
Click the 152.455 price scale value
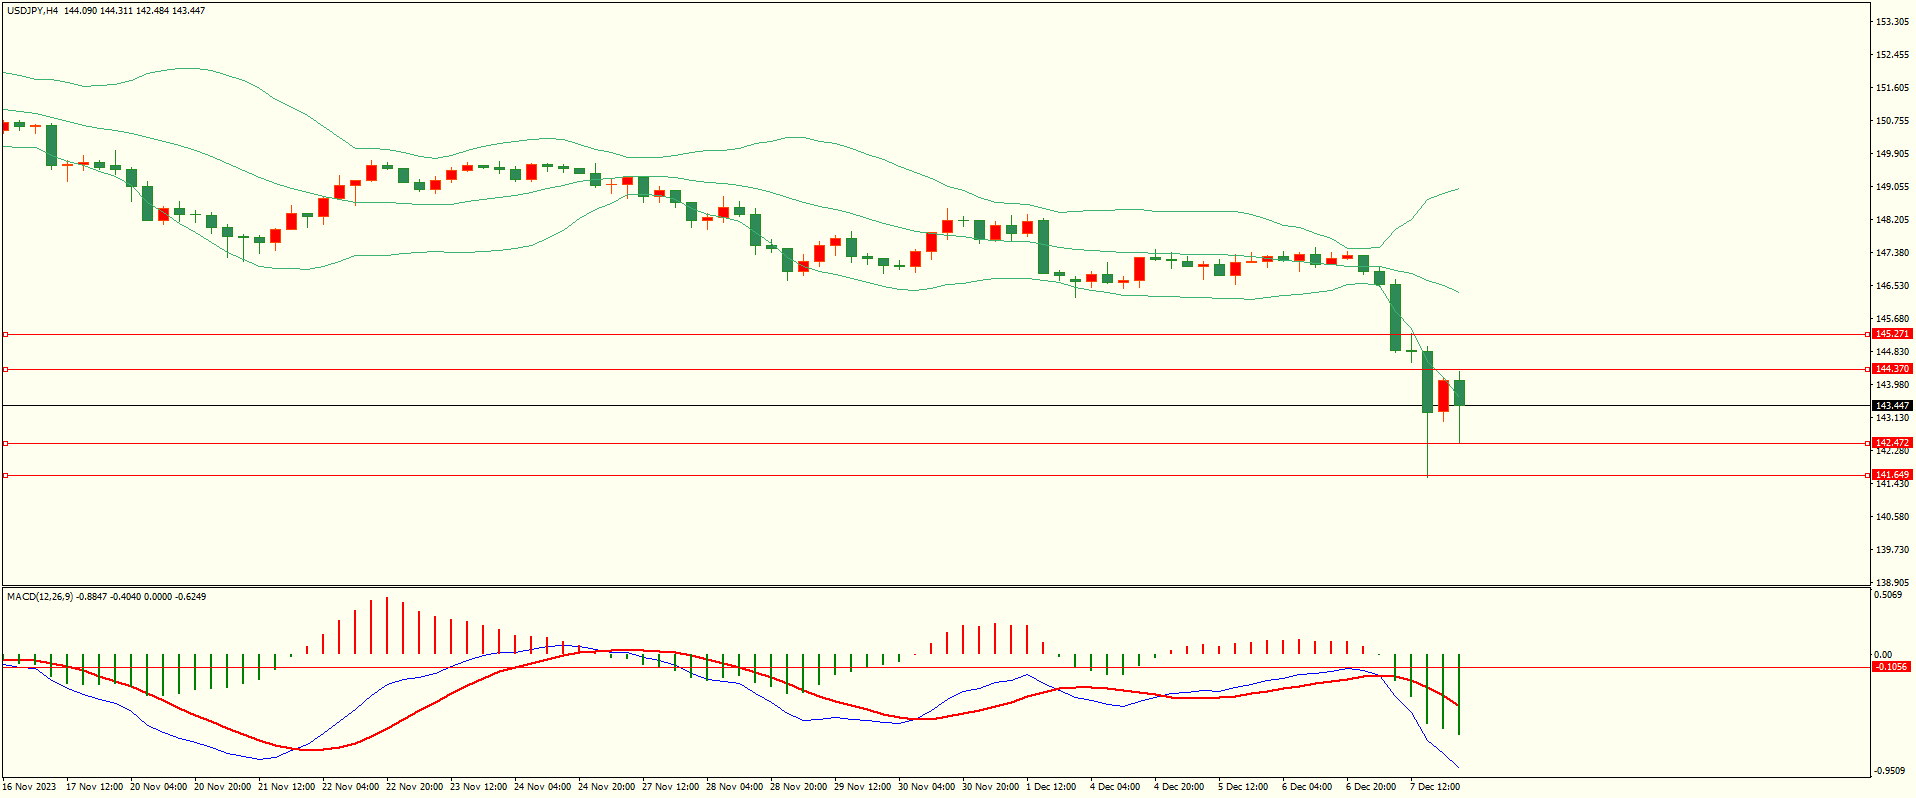coord(1893,55)
